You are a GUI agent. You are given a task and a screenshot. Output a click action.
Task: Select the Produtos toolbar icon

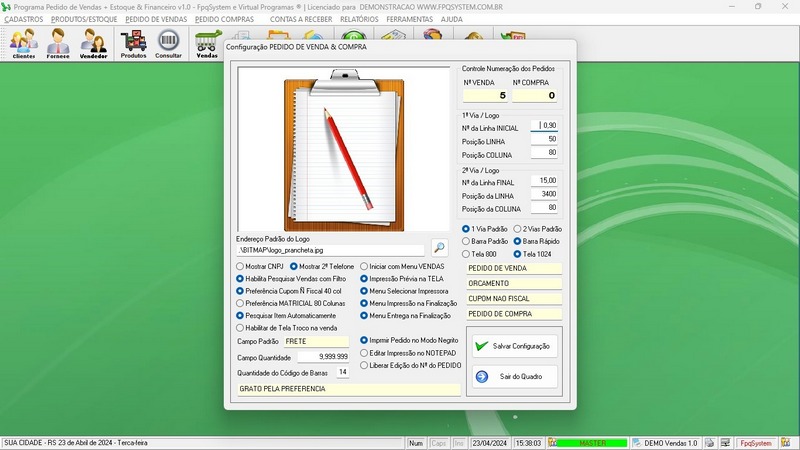pos(133,43)
